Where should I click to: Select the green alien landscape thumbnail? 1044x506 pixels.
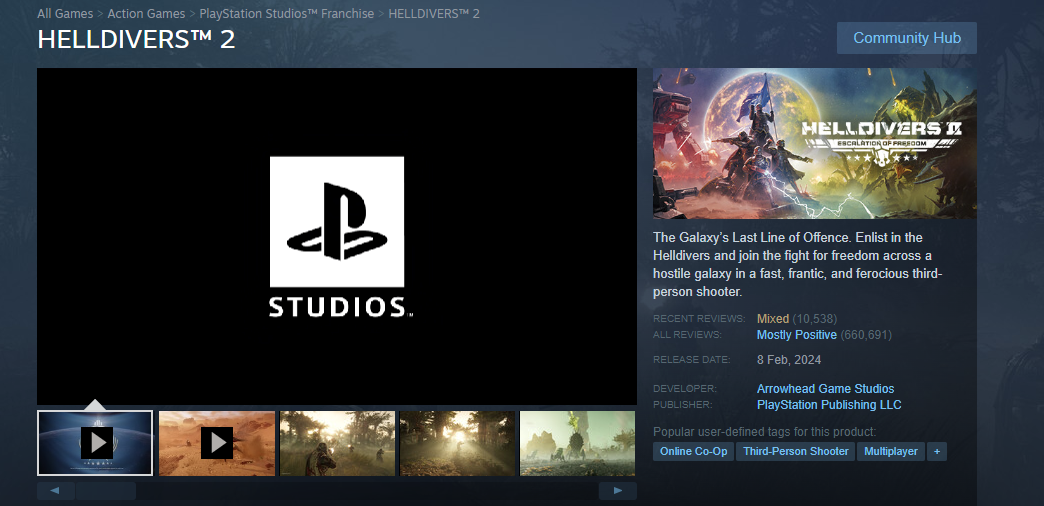click(x=577, y=443)
